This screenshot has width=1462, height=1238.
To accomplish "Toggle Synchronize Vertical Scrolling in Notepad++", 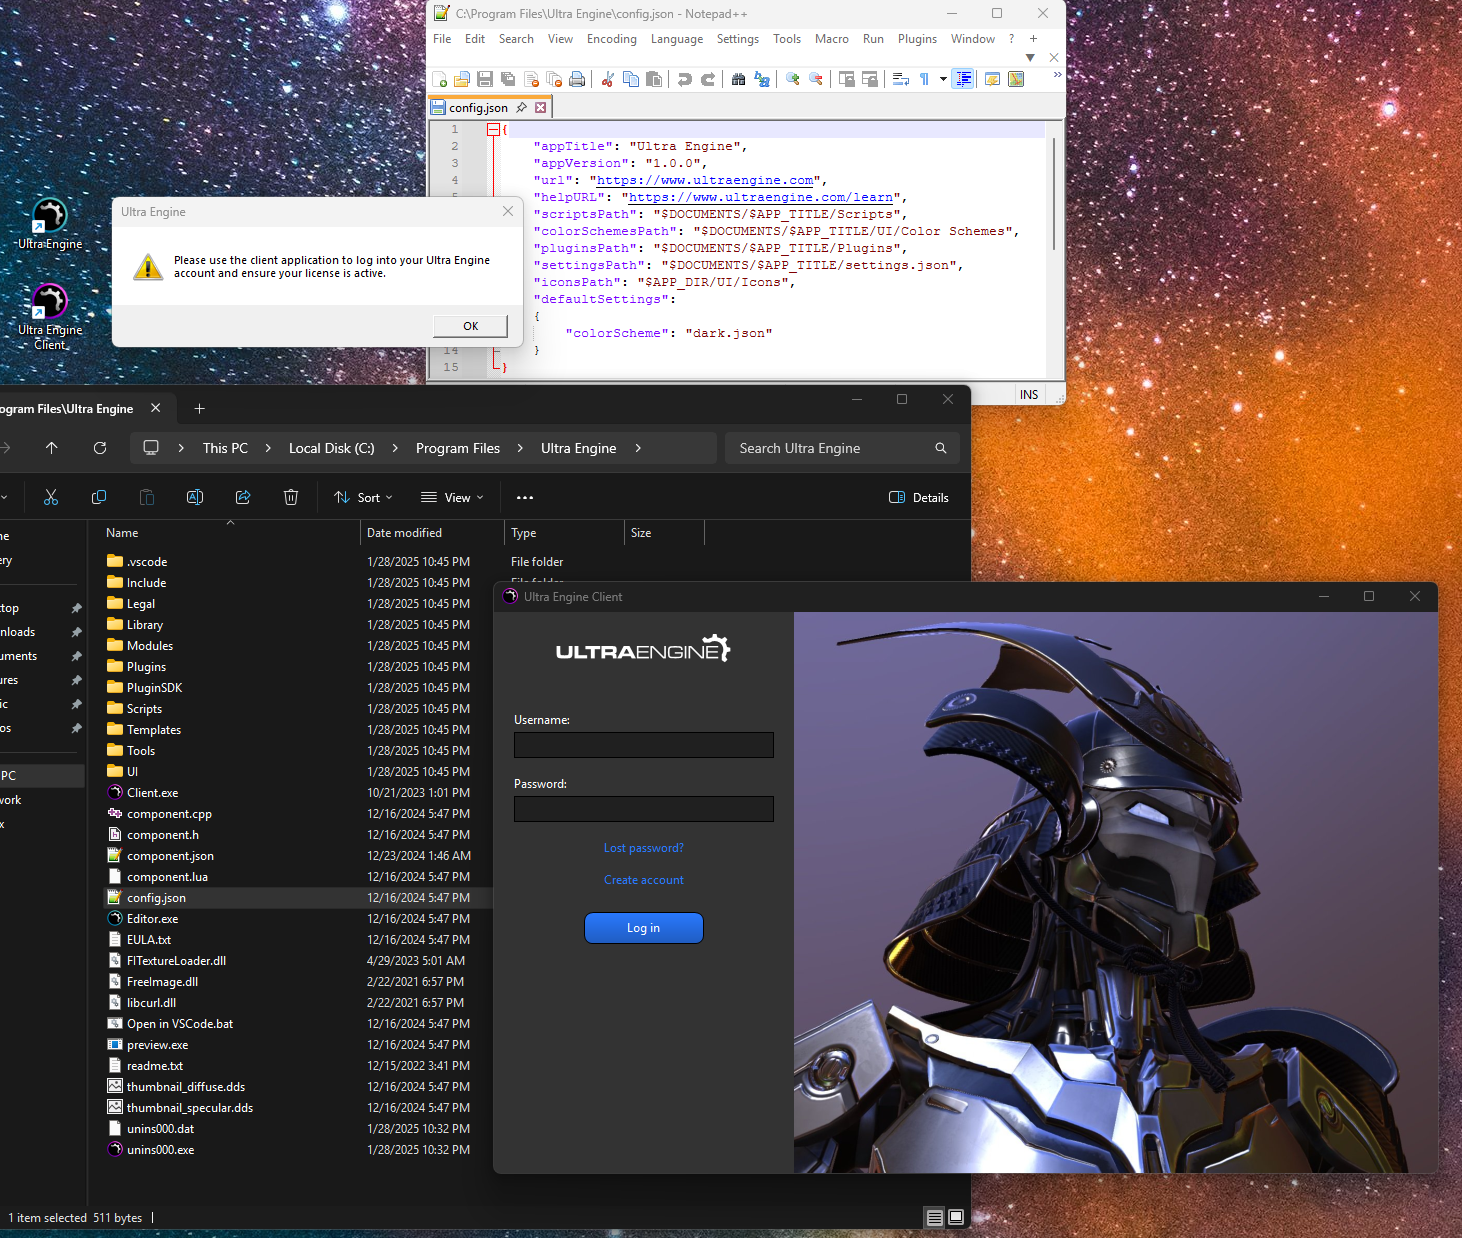I will point(846,79).
